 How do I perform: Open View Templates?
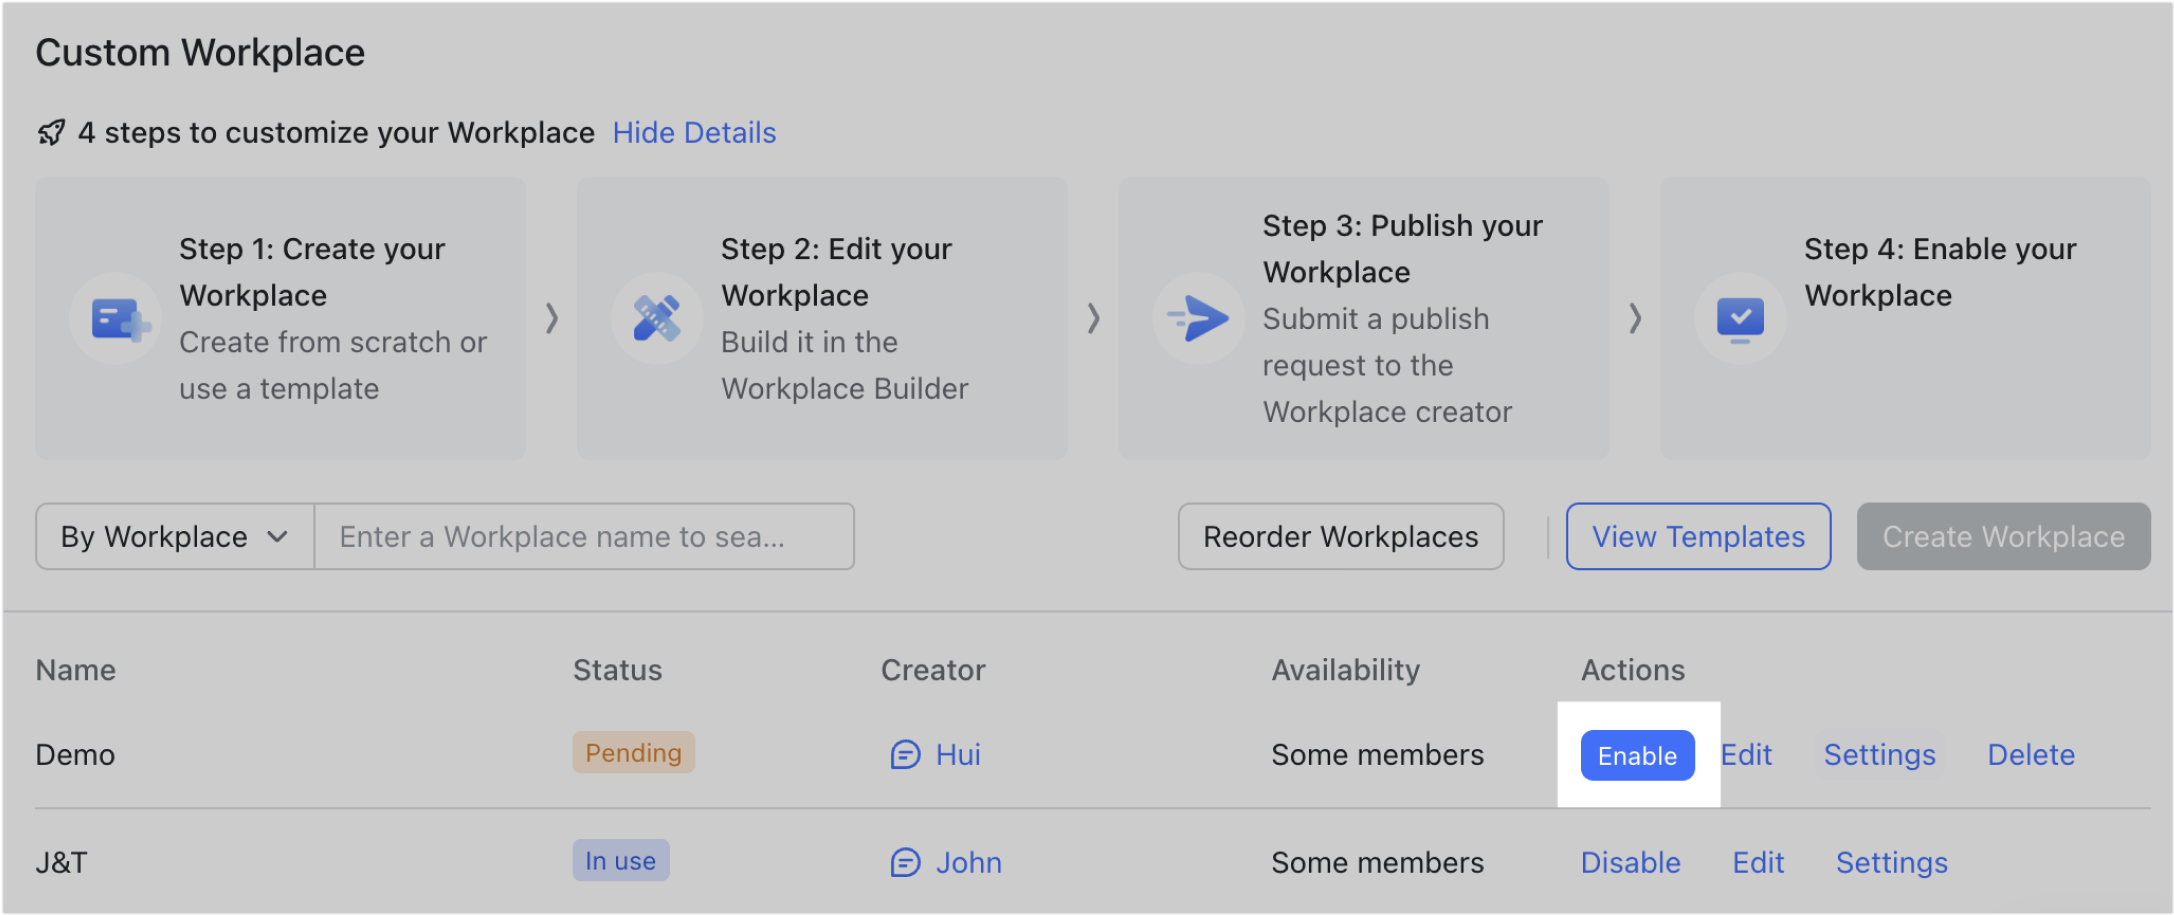coord(1697,536)
